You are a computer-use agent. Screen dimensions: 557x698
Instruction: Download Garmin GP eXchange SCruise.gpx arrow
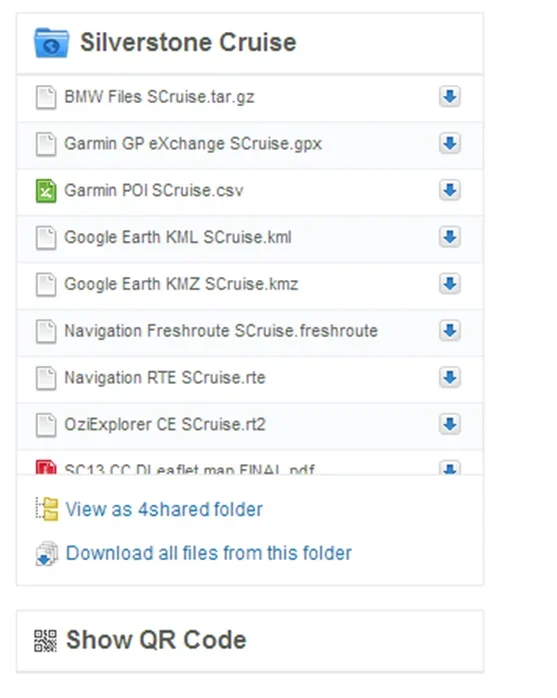tap(450, 144)
